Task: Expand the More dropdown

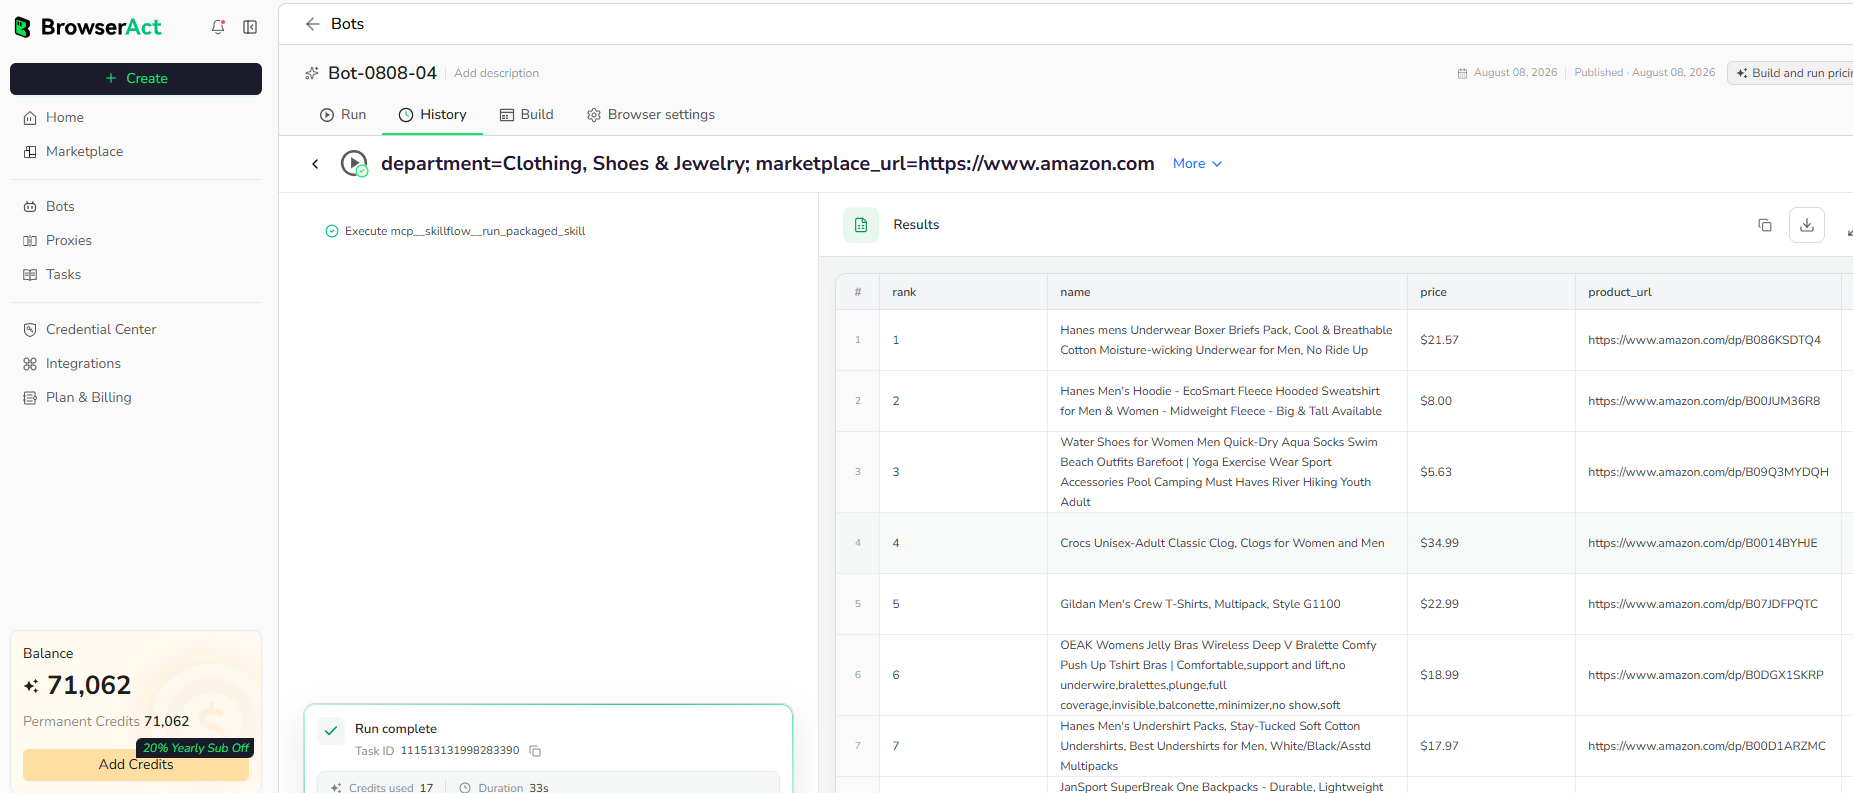Action: coord(1197,164)
